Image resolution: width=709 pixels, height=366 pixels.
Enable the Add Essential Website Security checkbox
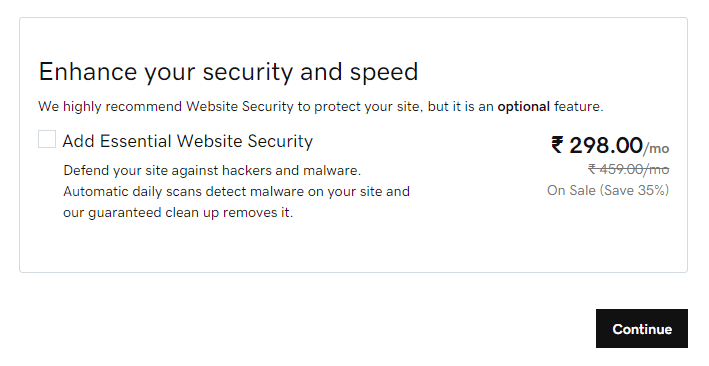[x=47, y=139]
